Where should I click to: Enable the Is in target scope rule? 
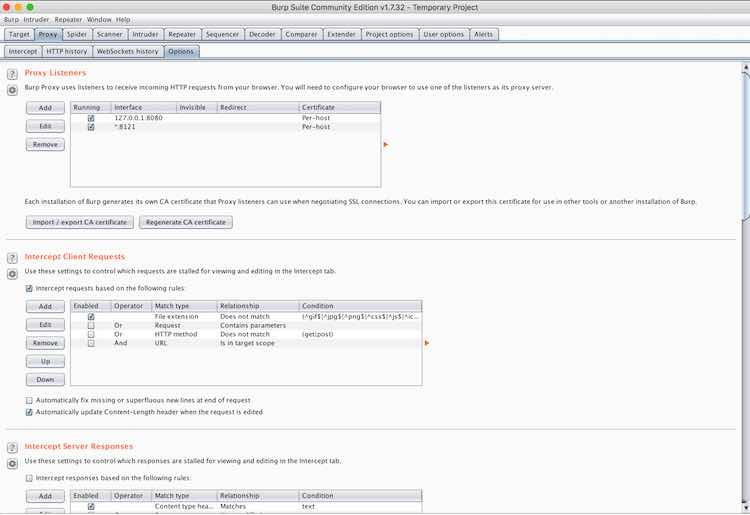91,343
